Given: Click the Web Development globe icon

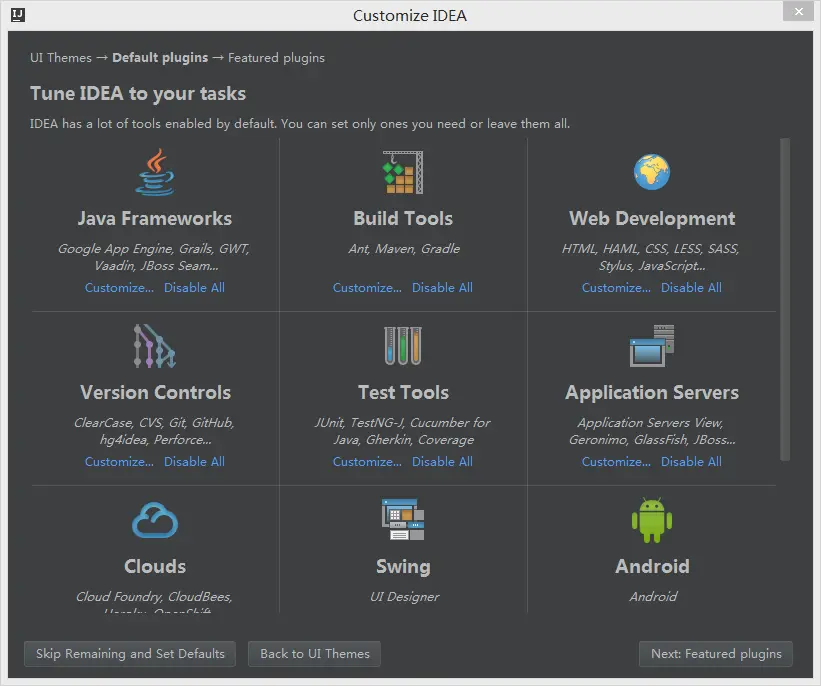Looking at the screenshot, I should pos(651,172).
